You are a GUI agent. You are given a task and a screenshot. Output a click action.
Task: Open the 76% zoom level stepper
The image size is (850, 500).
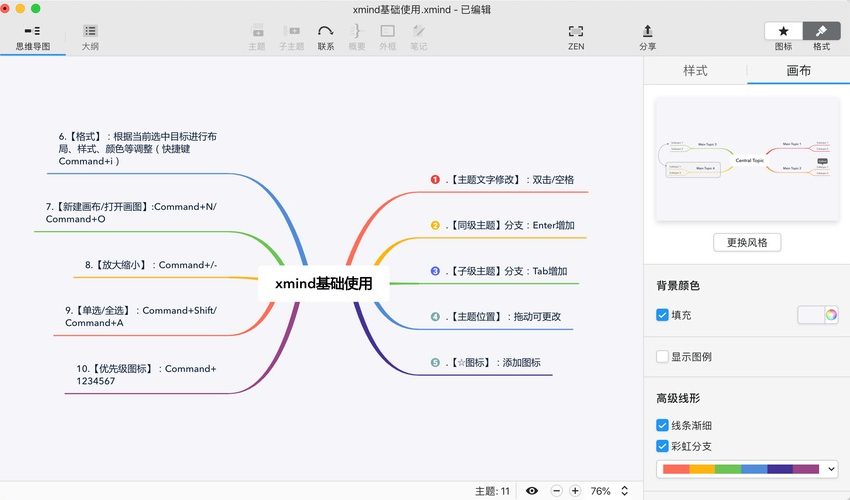pyautogui.click(x=624, y=491)
